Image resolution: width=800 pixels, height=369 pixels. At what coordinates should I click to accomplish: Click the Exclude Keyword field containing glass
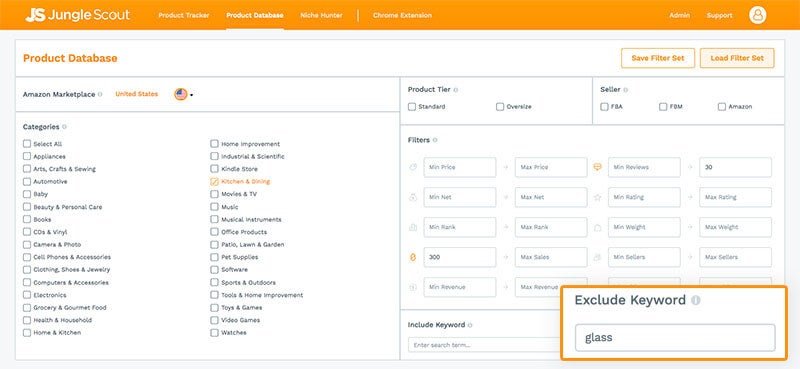pyautogui.click(x=674, y=338)
